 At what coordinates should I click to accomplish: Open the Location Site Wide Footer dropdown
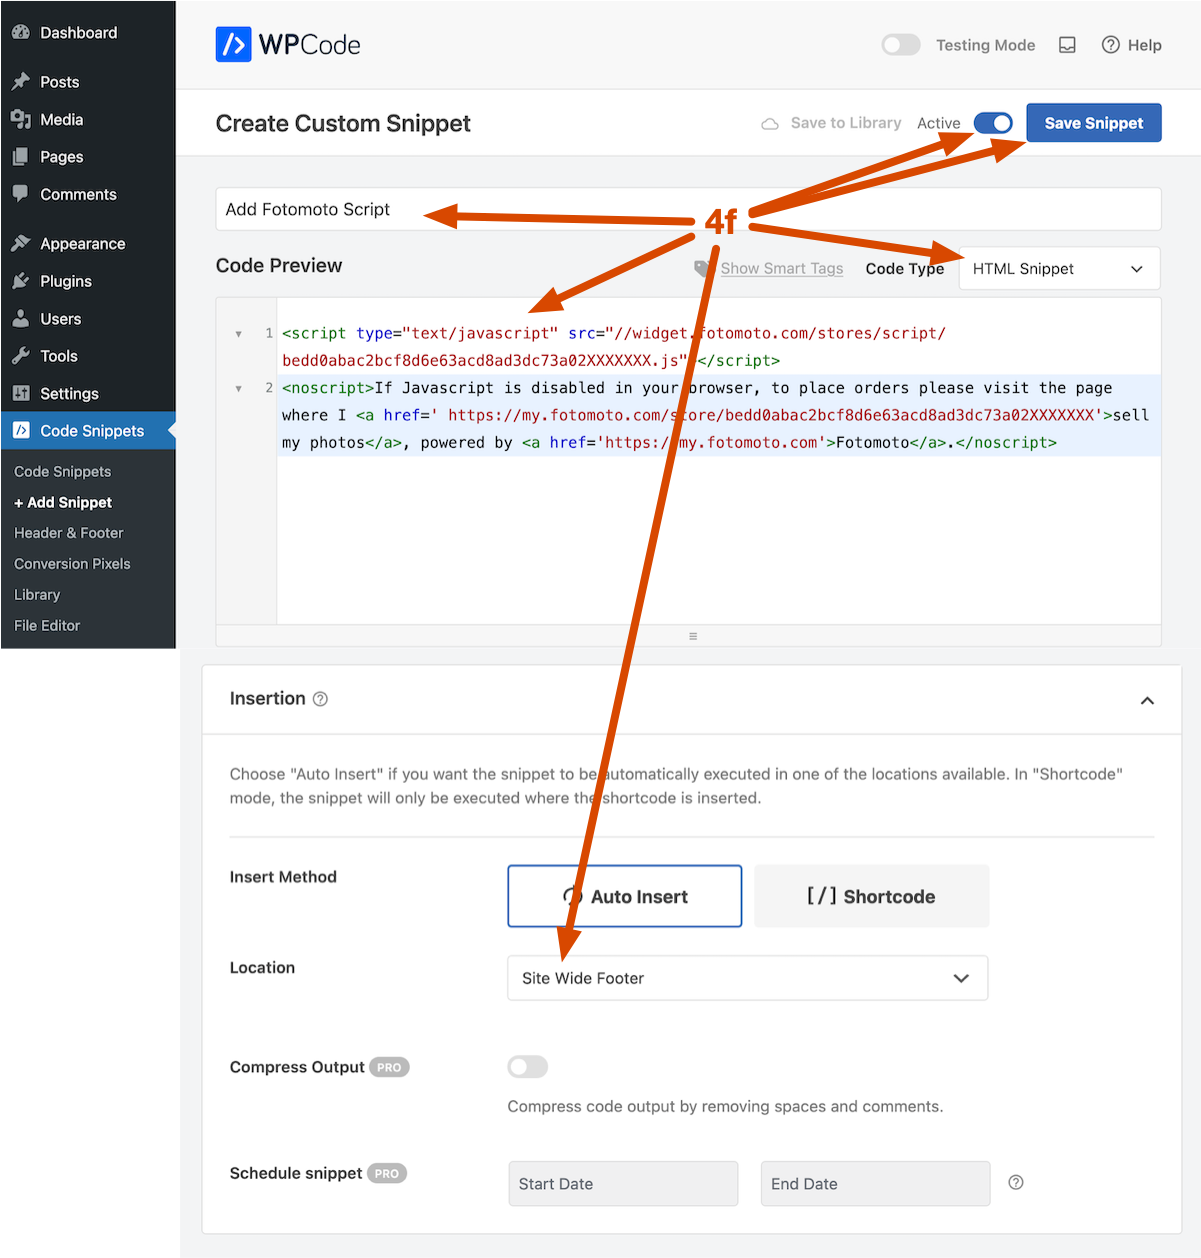[748, 978]
